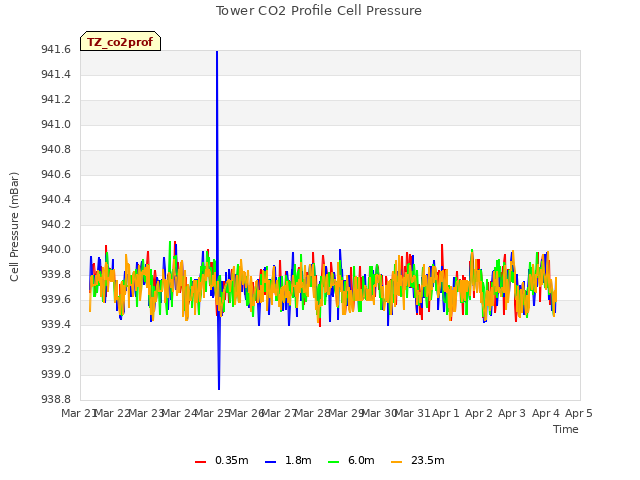The image size is (640, 480).
Task: Click the TZ_co2prof label box
Action: (x=120, y=41)
